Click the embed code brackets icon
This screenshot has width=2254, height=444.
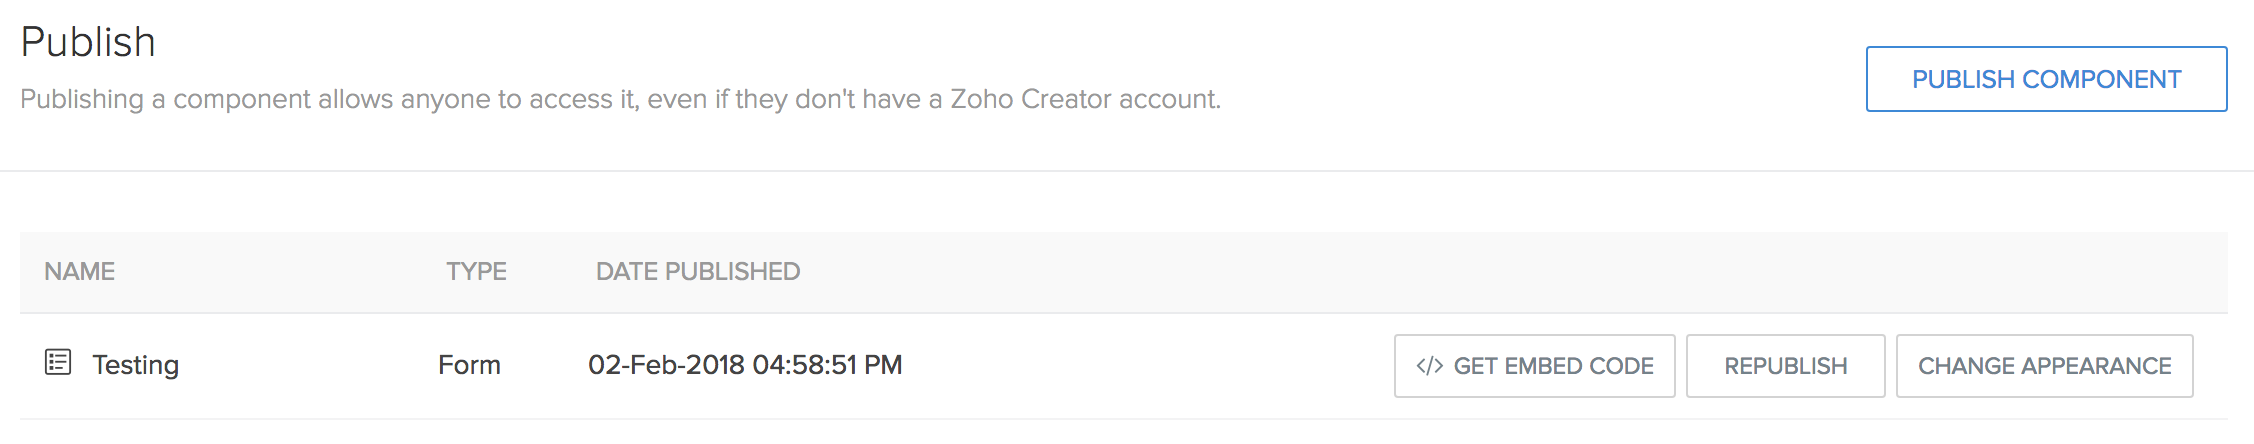(x=1429, y=366)
